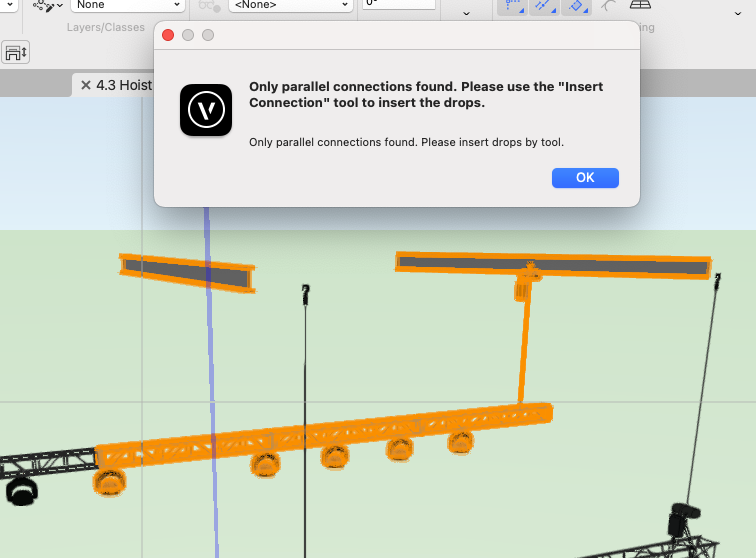Select the black spotlight fixture at bottom right
Image resolution: width=756 pixels, height=558 pixels.
(682, 520)
